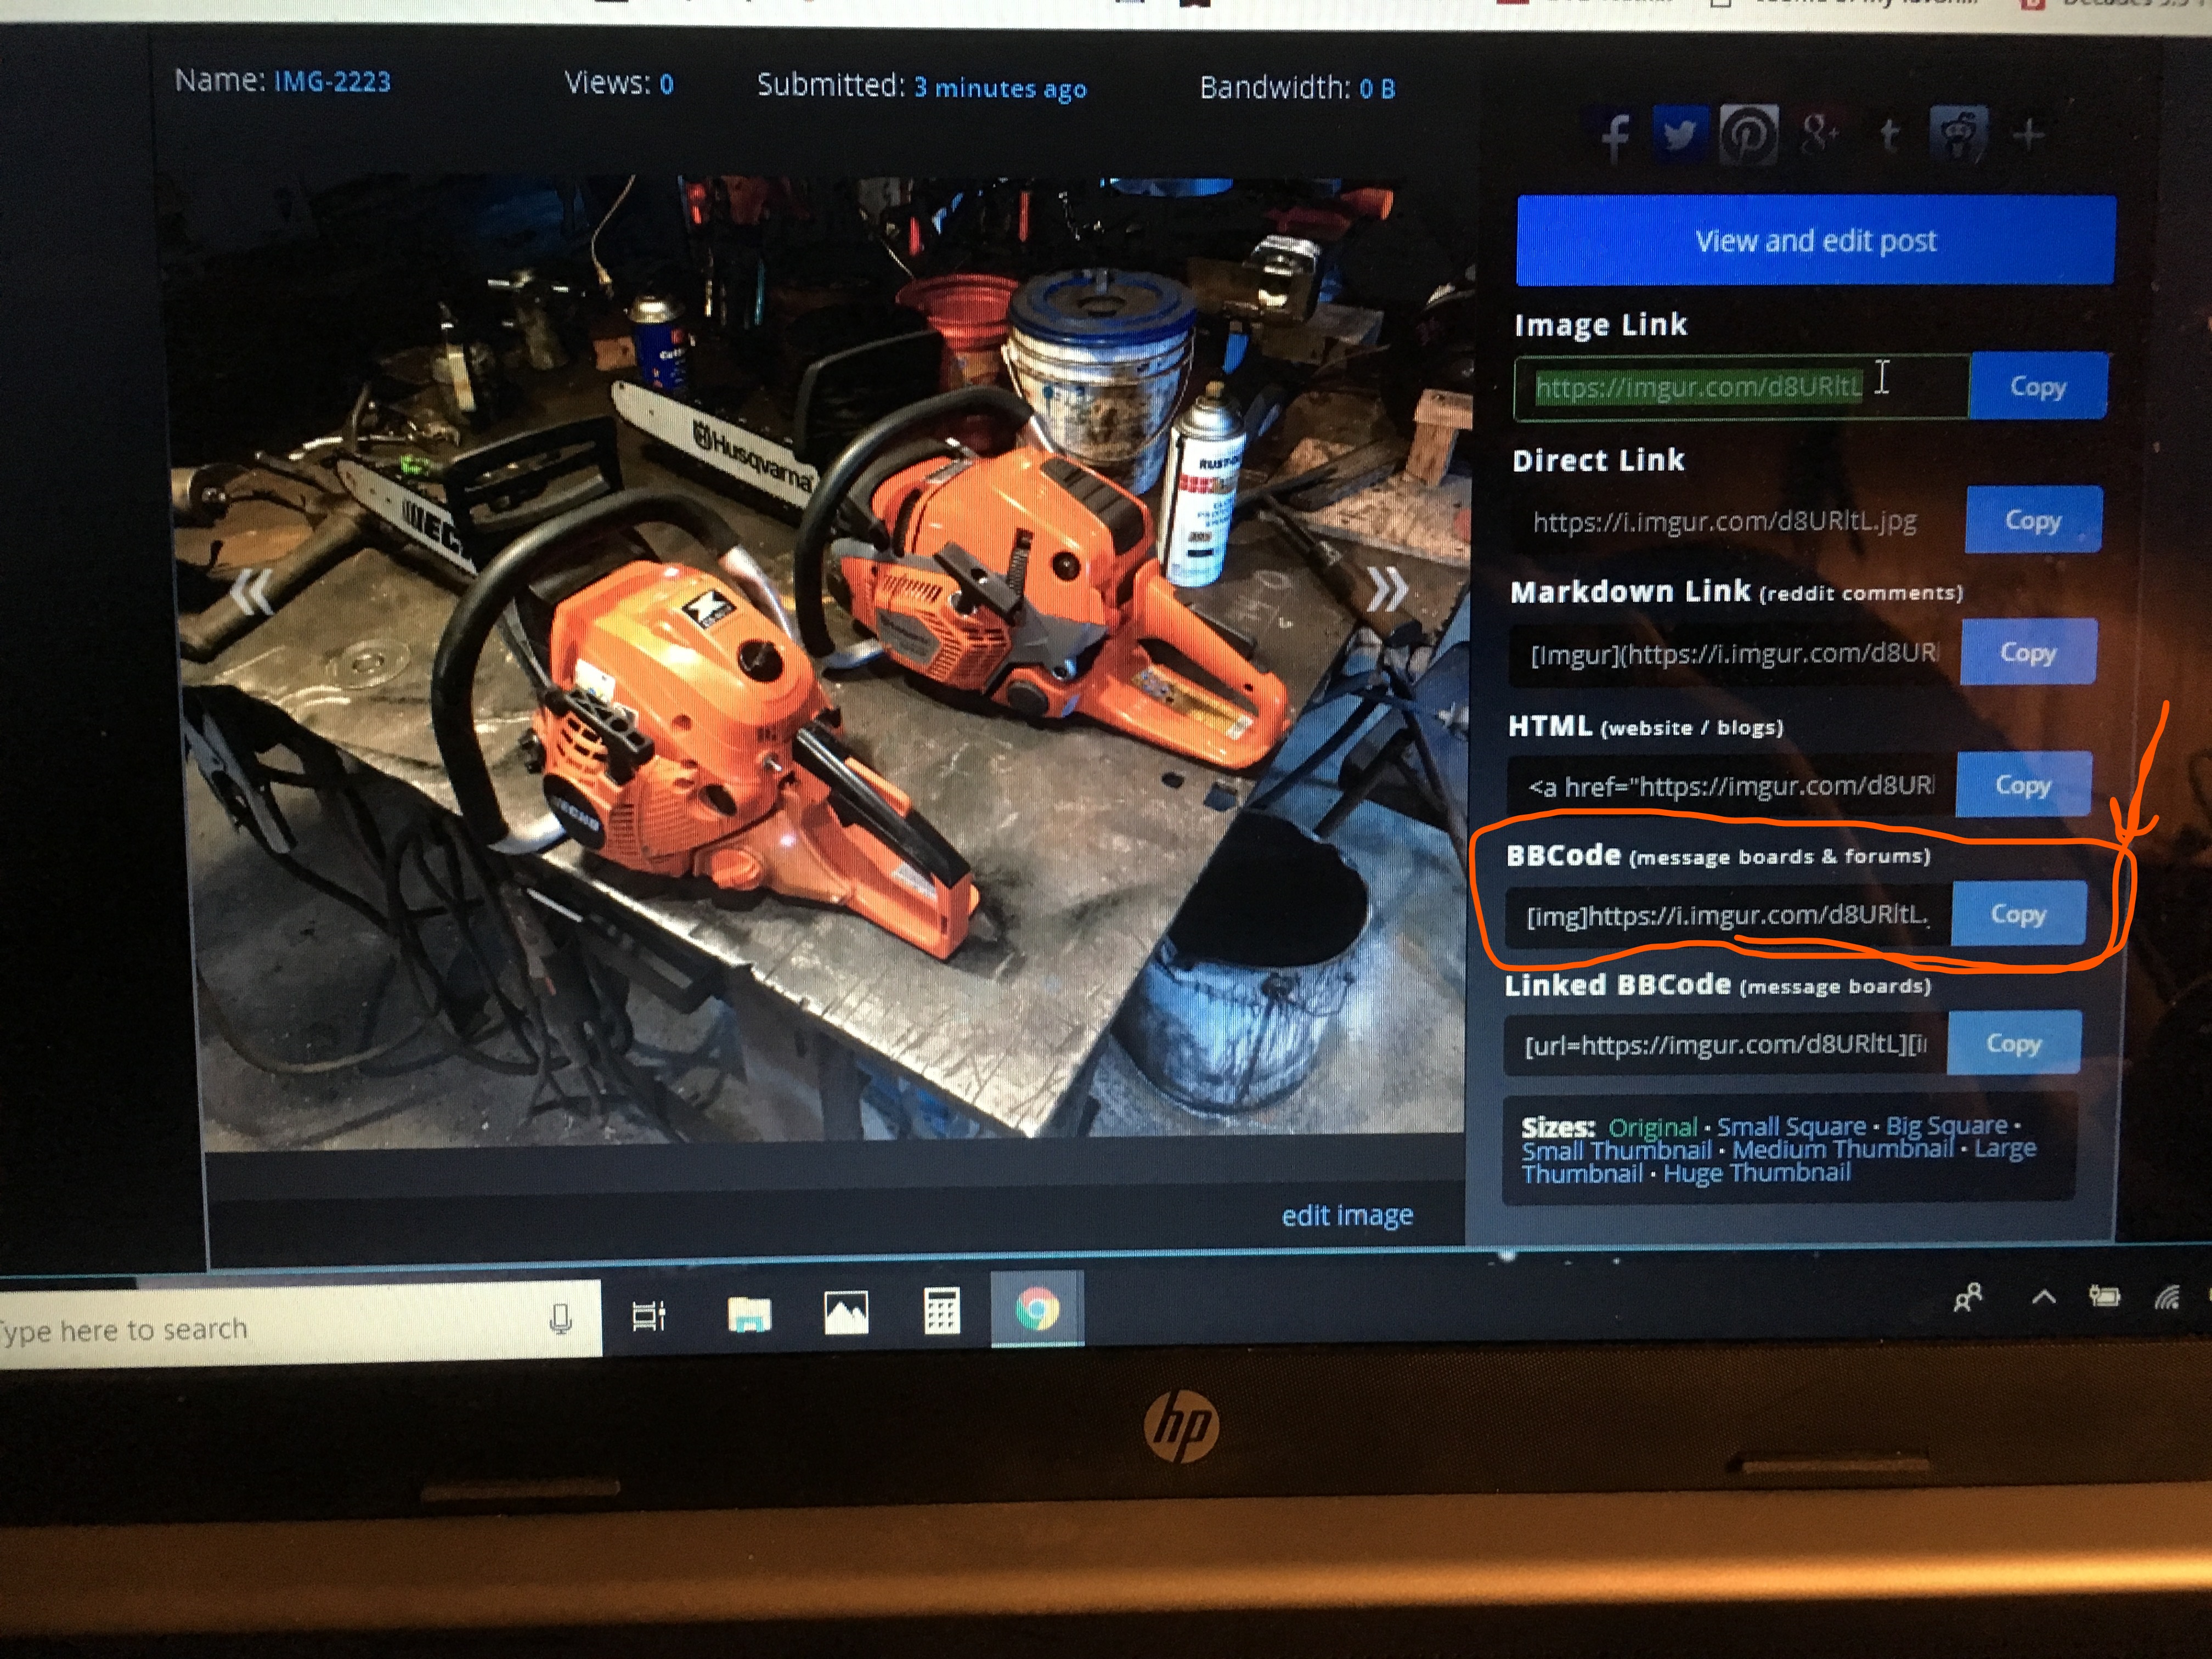Copy the Image Link
2212x1659 pixels.
(2037, 386)
